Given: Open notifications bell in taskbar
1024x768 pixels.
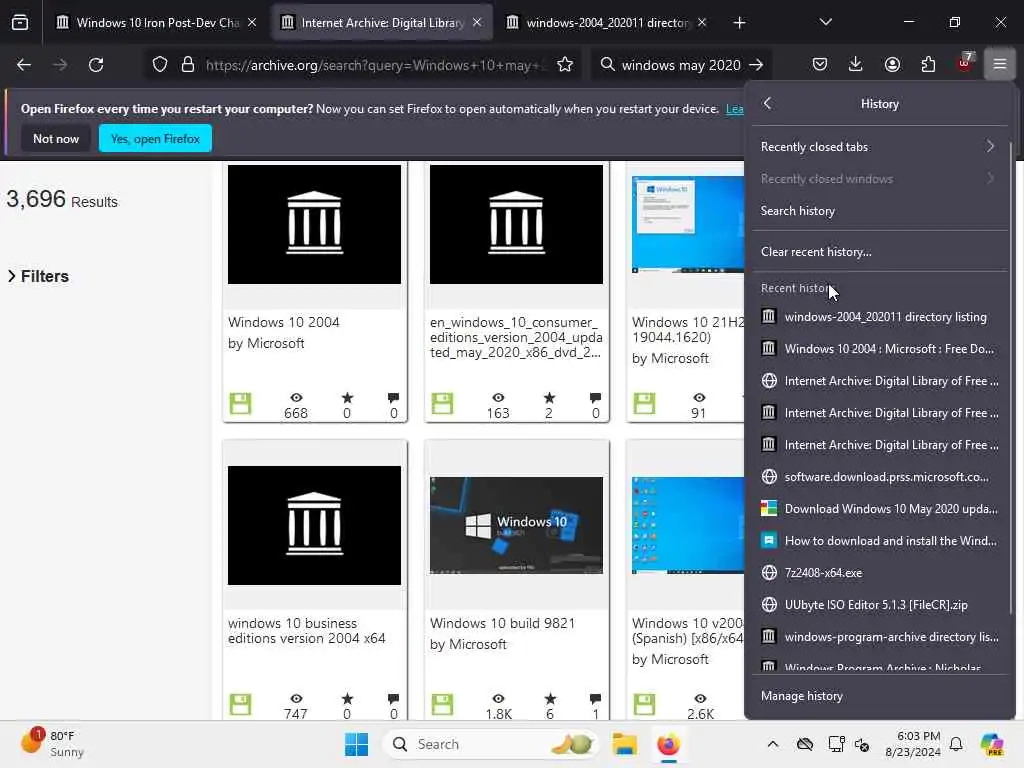Looking at the screenshot, I should [956, 744].
